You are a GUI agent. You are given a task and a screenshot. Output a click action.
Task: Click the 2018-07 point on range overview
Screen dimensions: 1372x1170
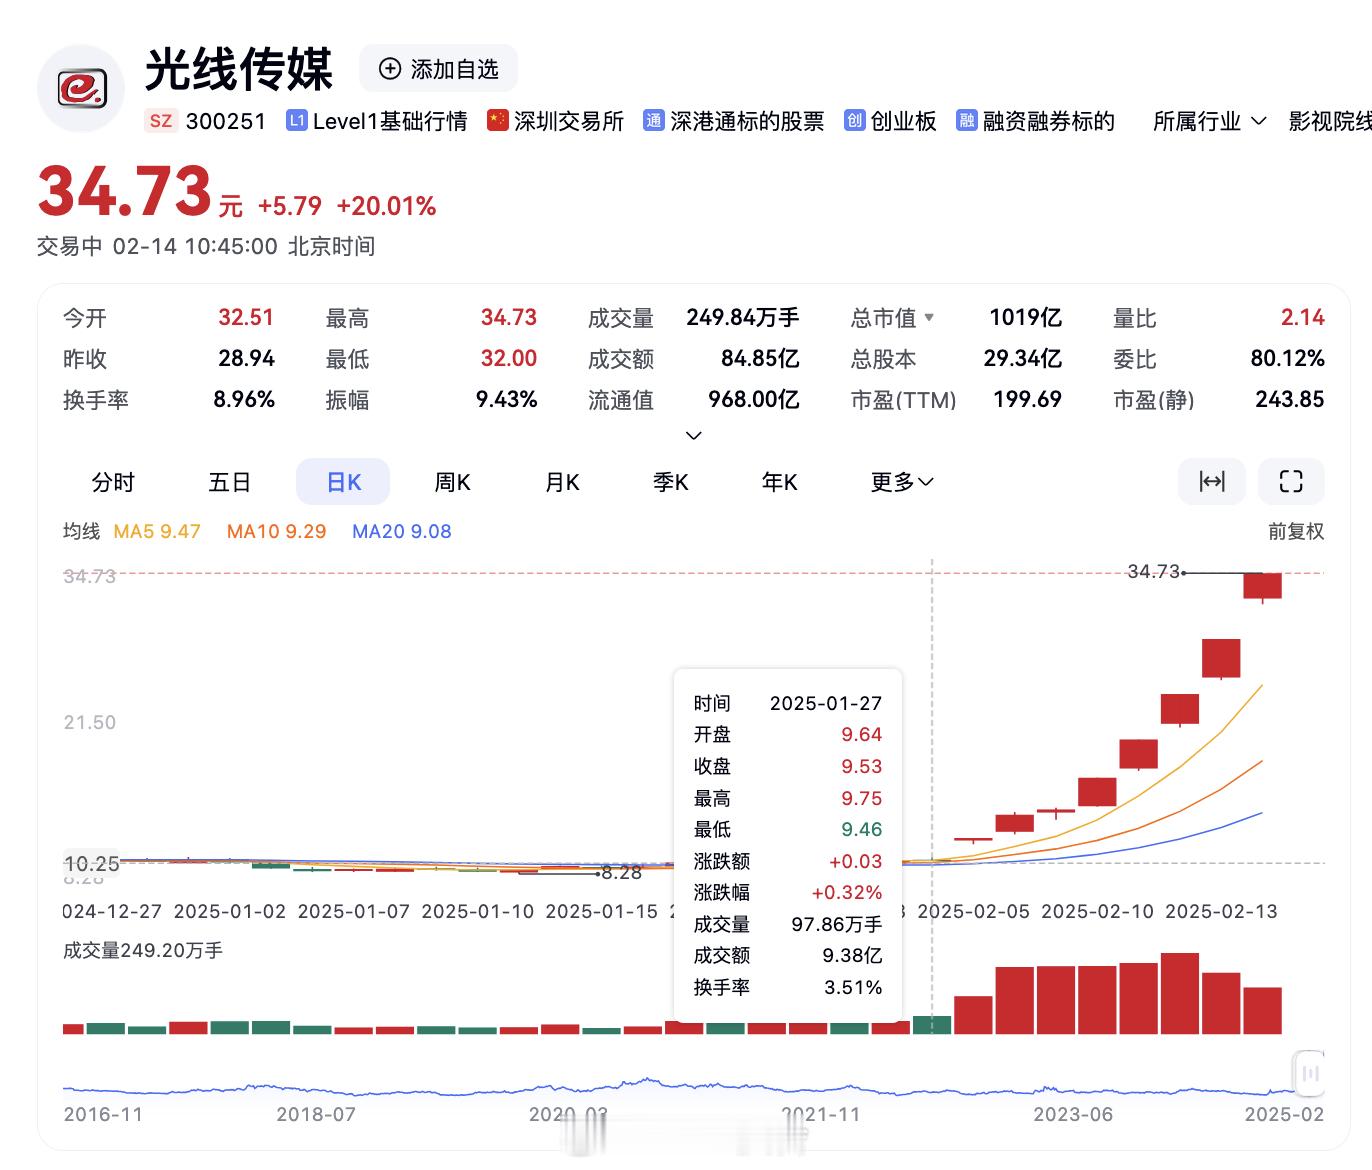click(316, 1114)
